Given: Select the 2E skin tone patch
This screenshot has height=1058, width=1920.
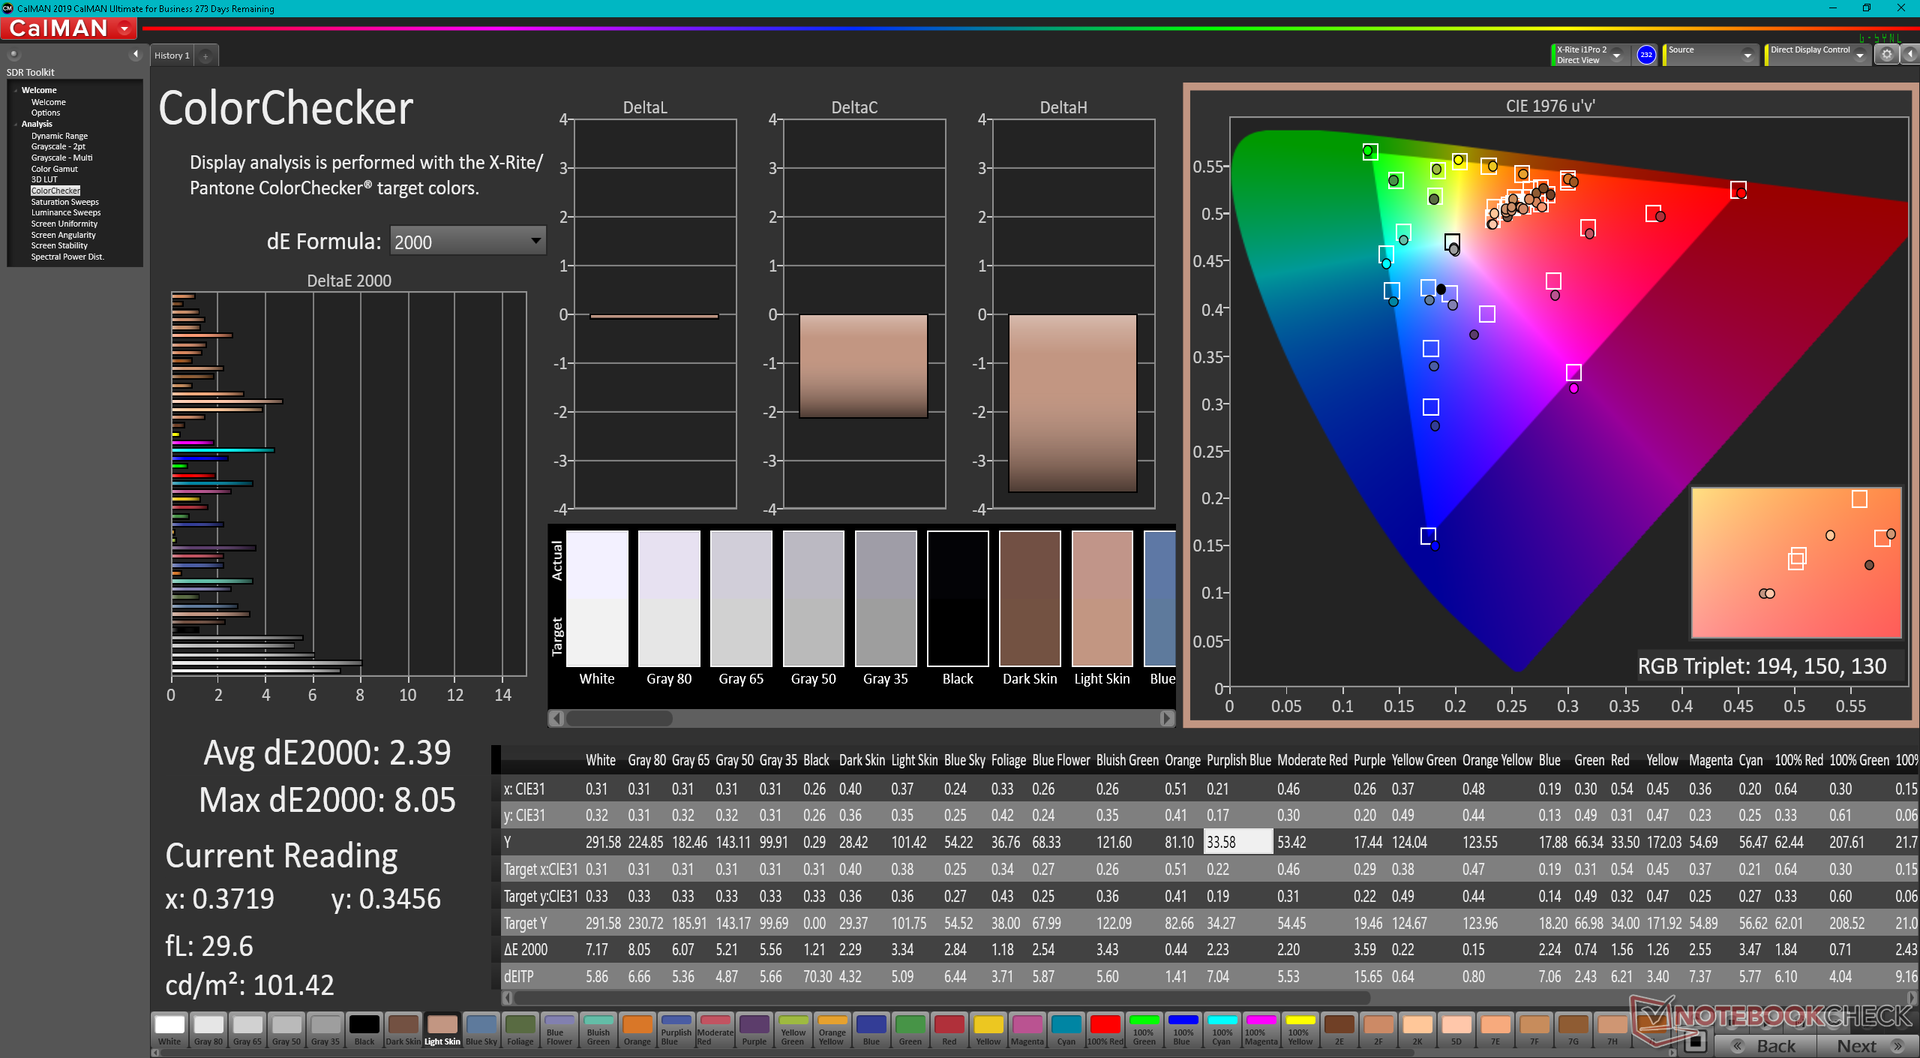Looking at the screenshot, I should point(1339,1030).
